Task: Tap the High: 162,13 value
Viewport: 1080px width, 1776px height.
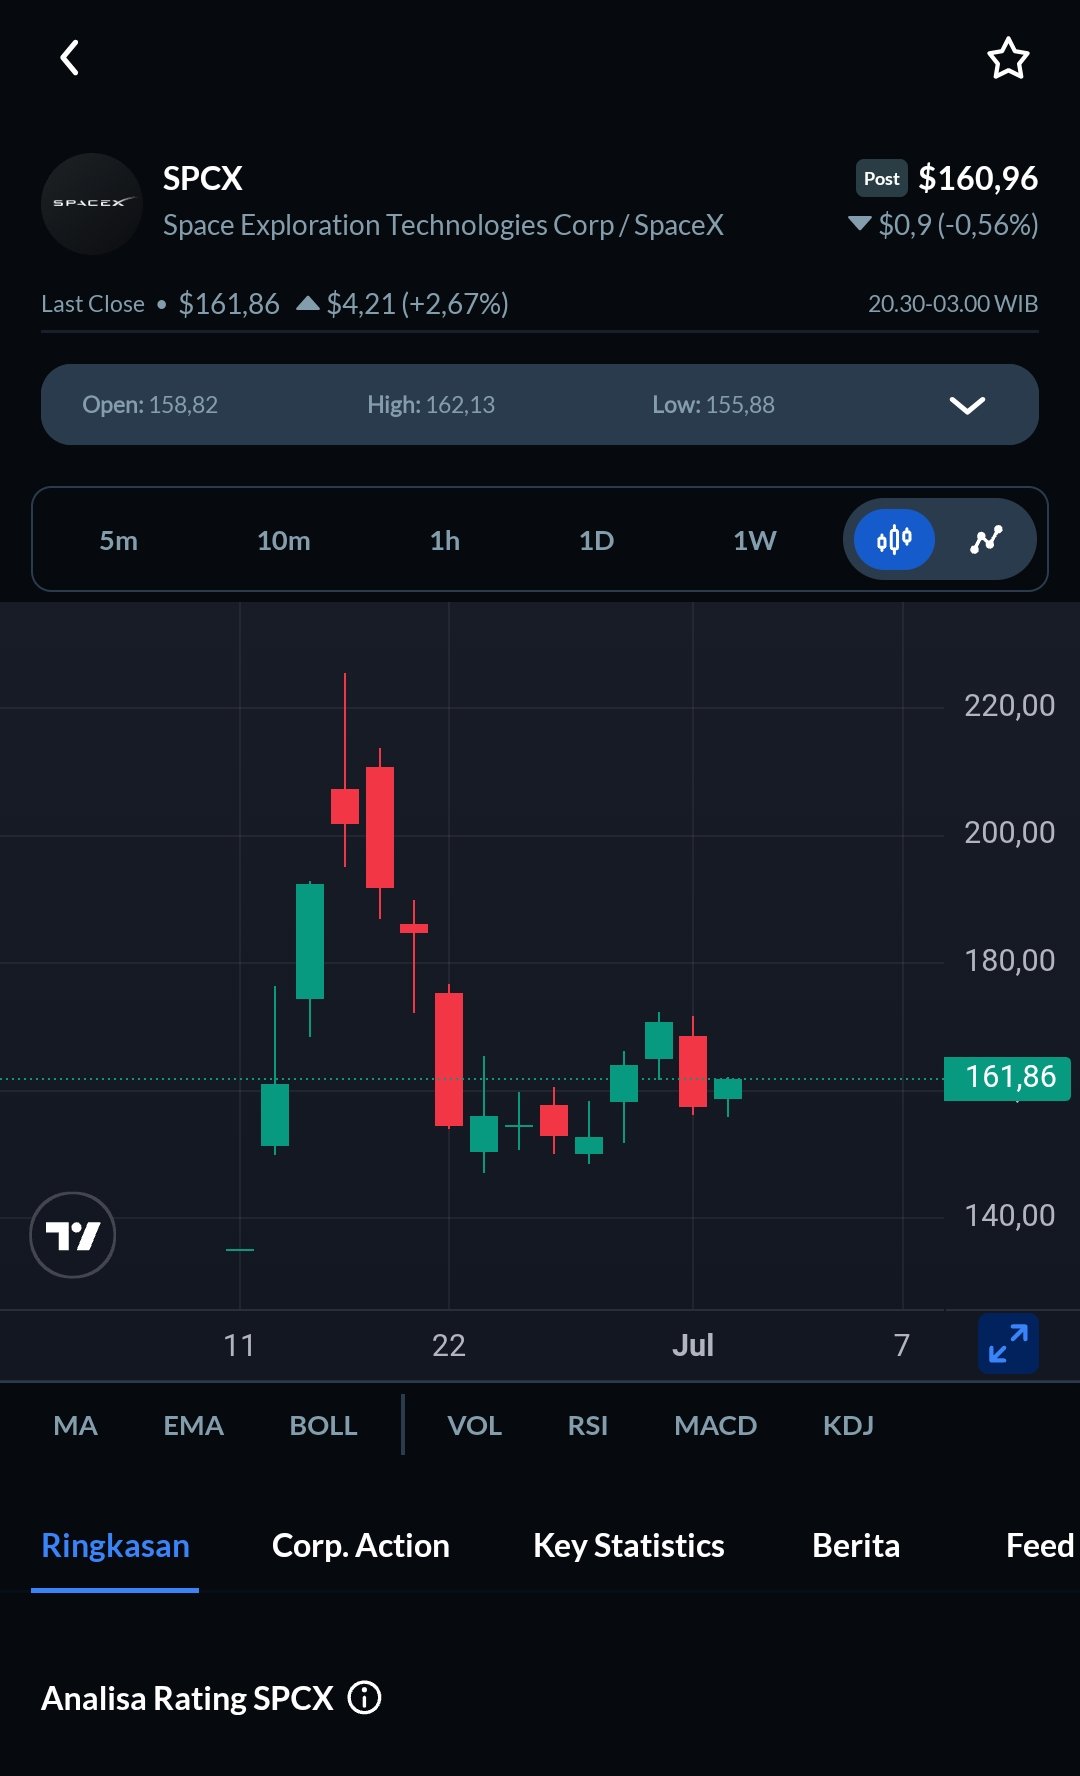Action: click(431, 405)
